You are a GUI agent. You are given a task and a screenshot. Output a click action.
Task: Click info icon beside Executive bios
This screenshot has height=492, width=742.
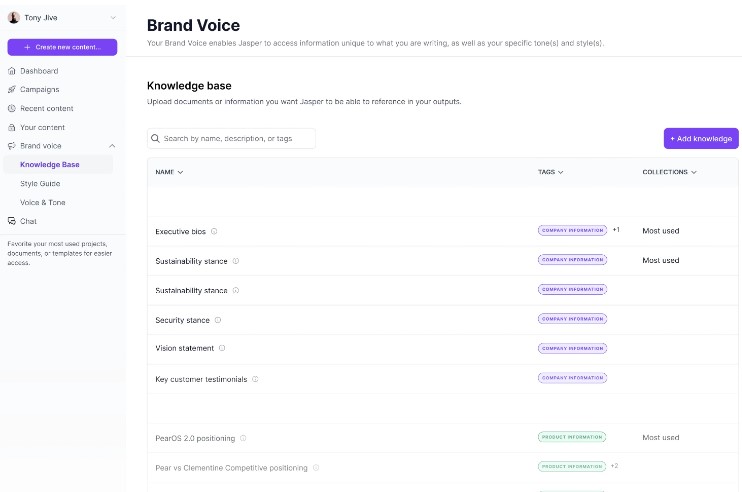click(x=214, y=231)
